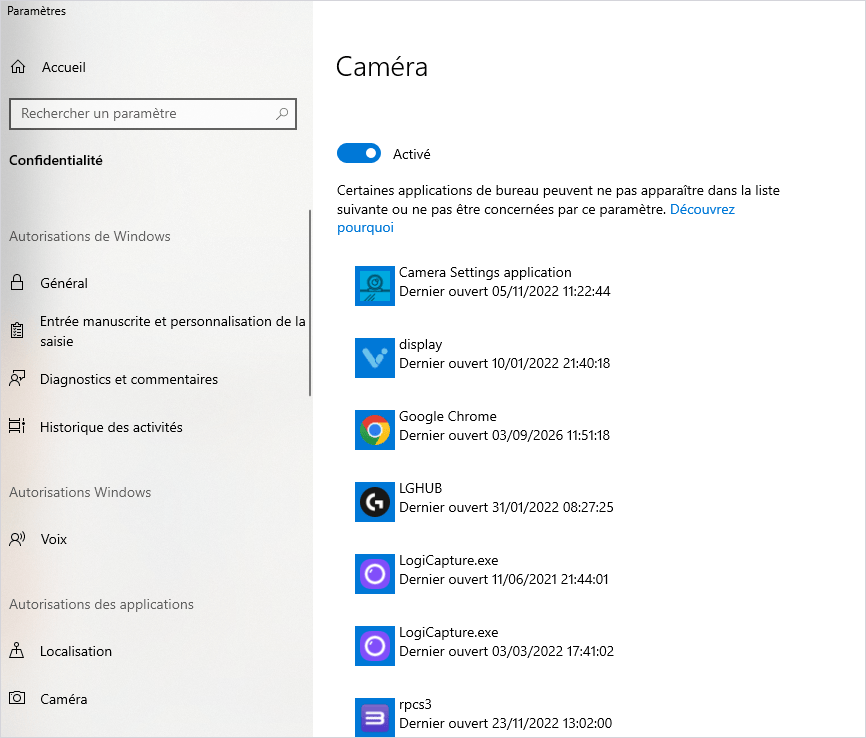This screenshot has width=866, height=738.
Task: Click Dernier ouvert 05/11/2022 11:22:44
Action: [x=505, y=291]
